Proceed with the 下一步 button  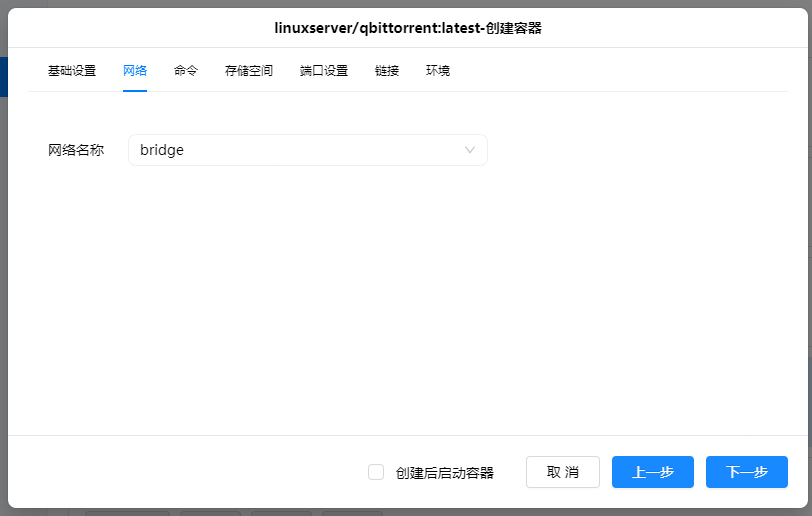click(747, 472)
